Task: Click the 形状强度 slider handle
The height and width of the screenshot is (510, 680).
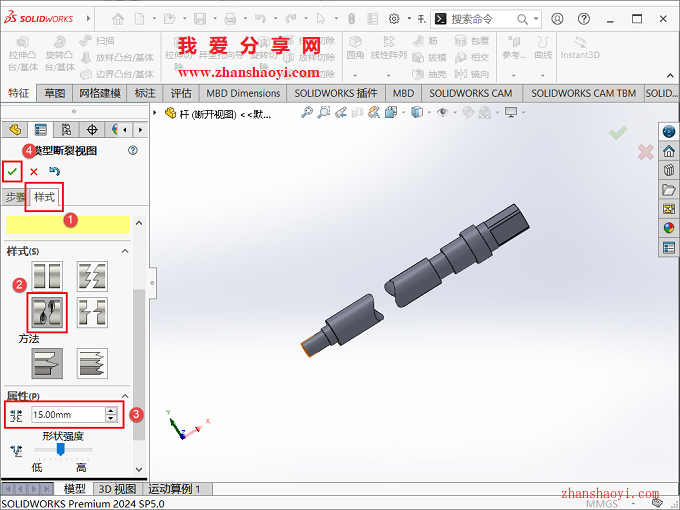Action: 60,451
